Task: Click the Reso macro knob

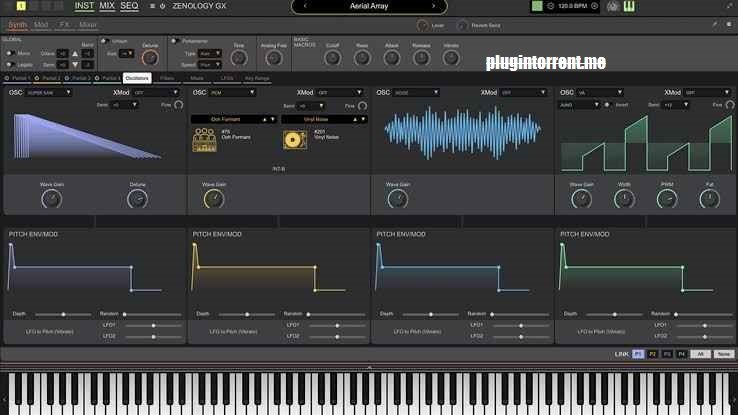Action: click(362, 58)
